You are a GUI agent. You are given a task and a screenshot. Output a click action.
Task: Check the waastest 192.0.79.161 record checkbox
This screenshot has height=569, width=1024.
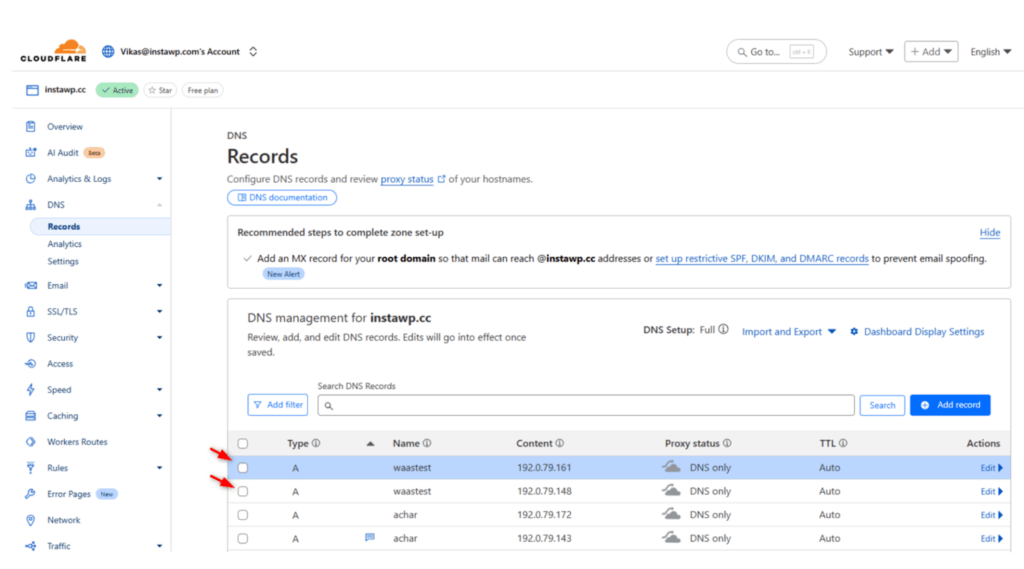243,468
